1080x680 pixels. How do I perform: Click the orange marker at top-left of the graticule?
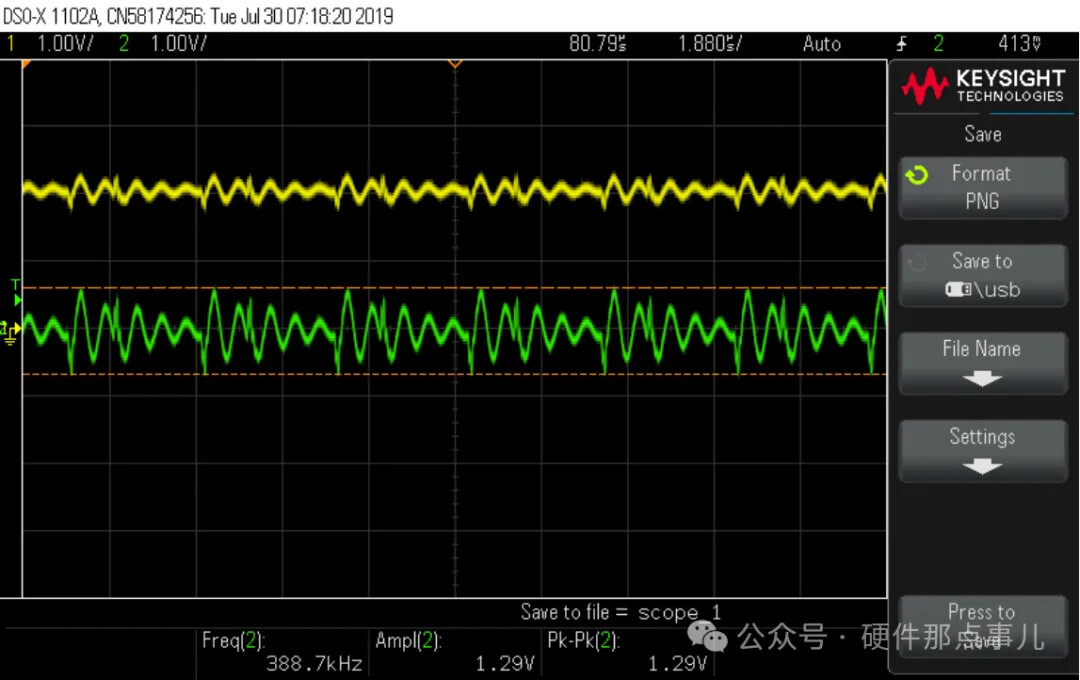[x=27, y=63]
